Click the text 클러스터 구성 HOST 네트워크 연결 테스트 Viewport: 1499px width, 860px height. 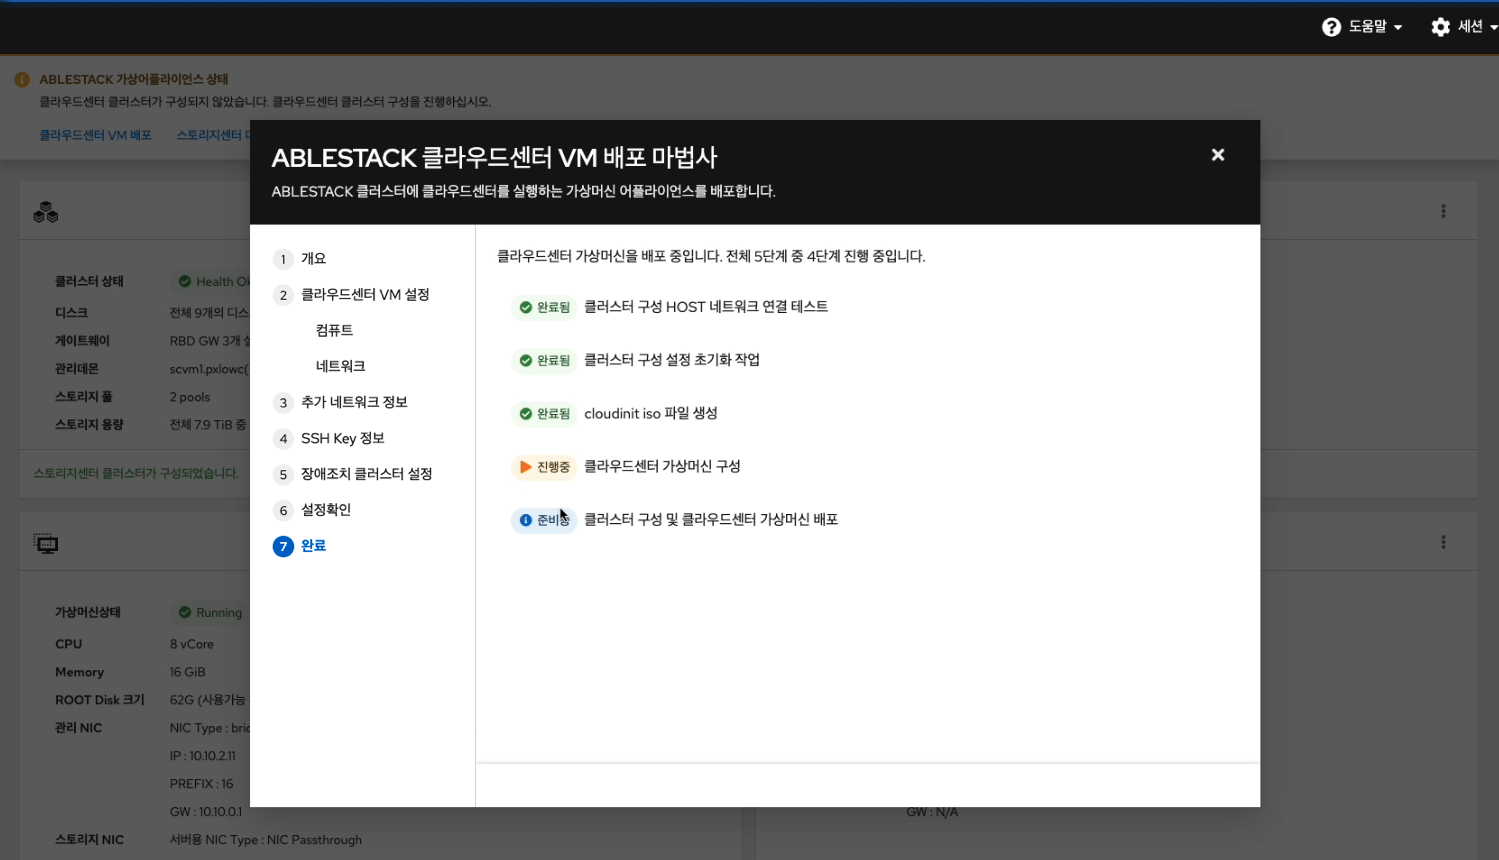point(706,307)
